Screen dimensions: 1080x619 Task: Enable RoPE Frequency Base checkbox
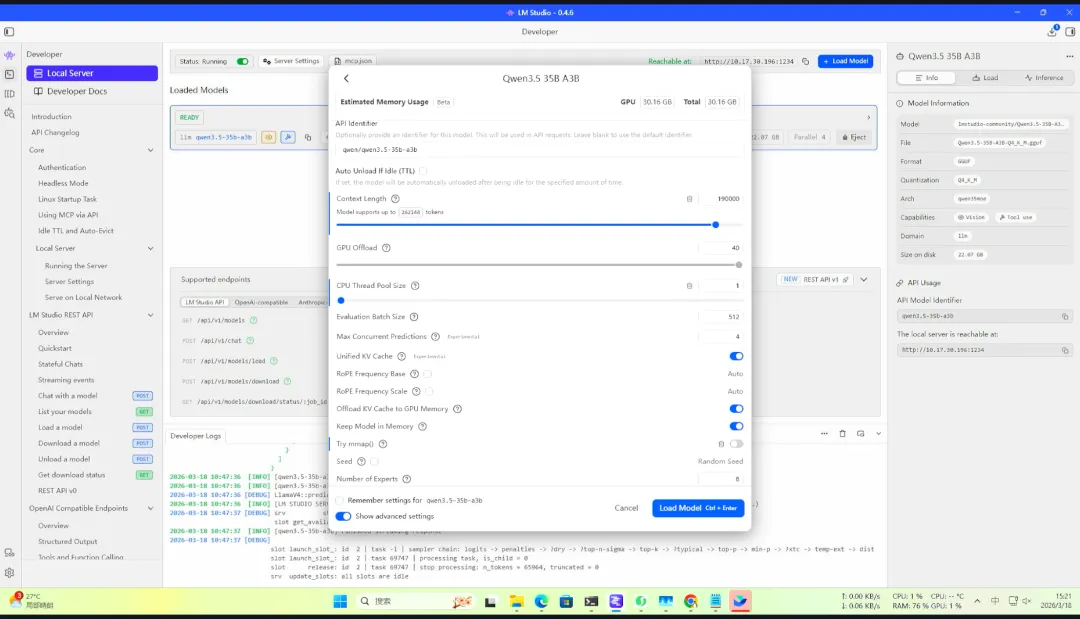click(x=428, y=374)
